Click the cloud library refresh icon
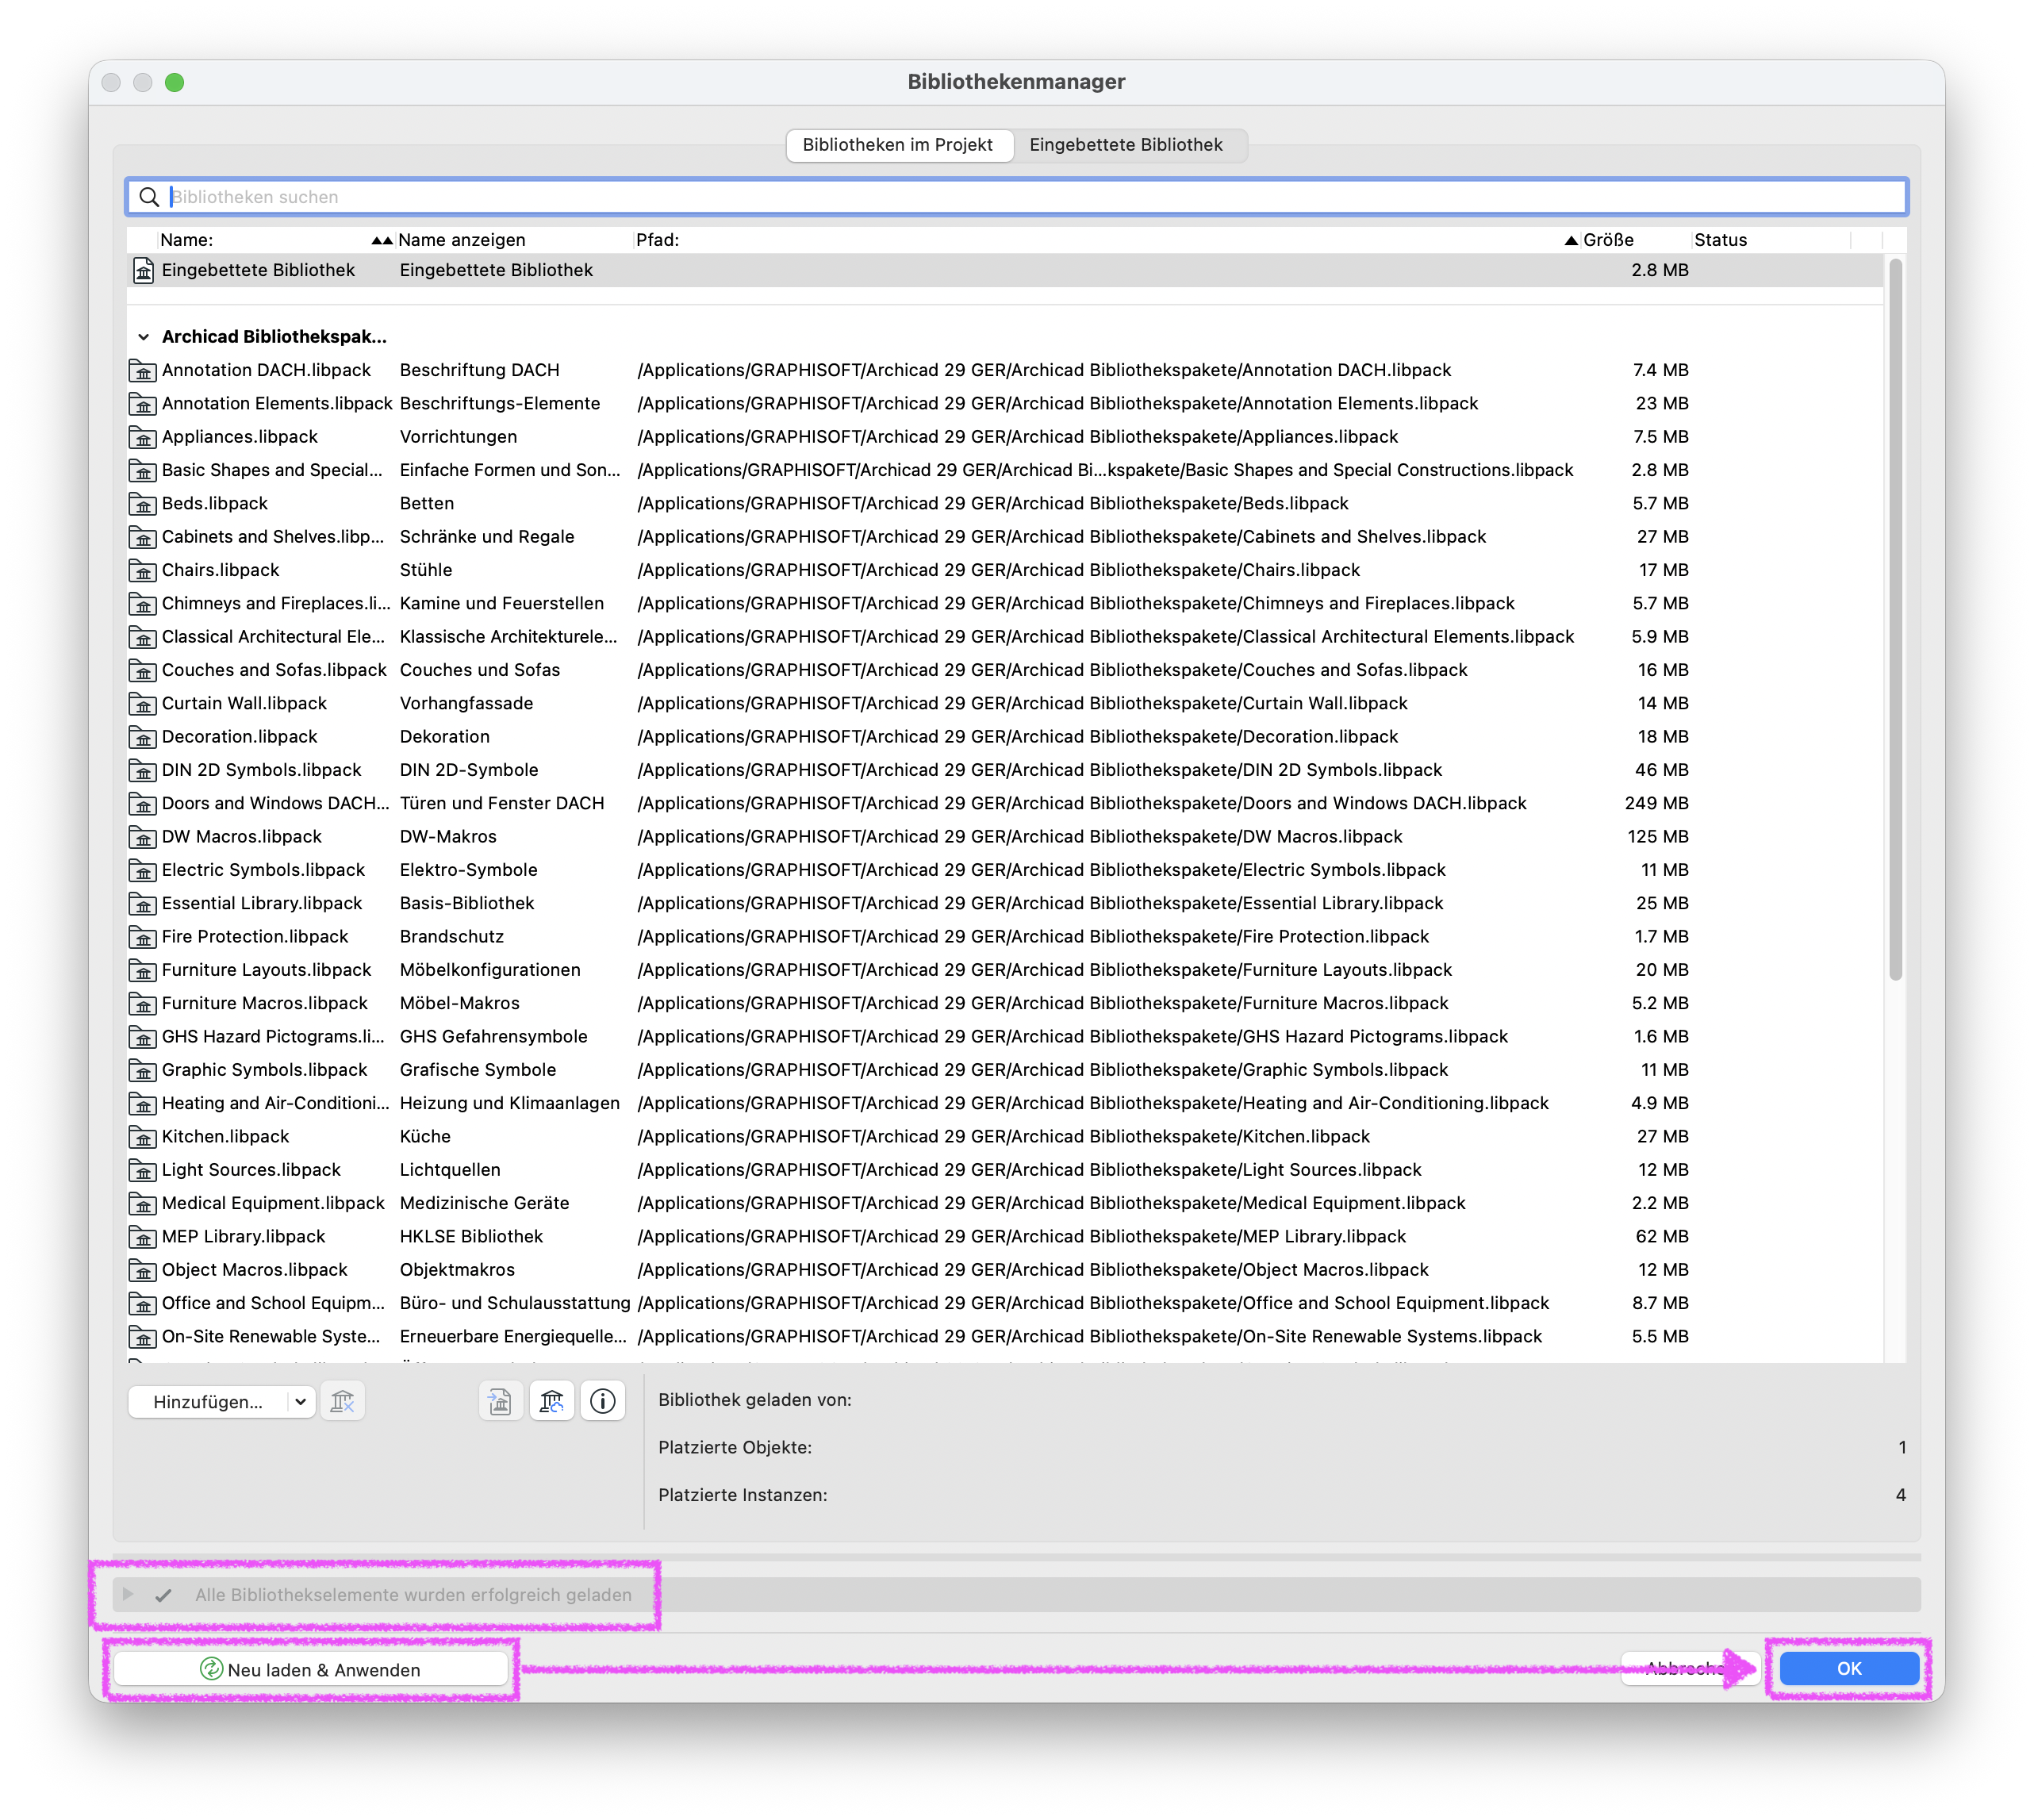 pos(551,1401)
